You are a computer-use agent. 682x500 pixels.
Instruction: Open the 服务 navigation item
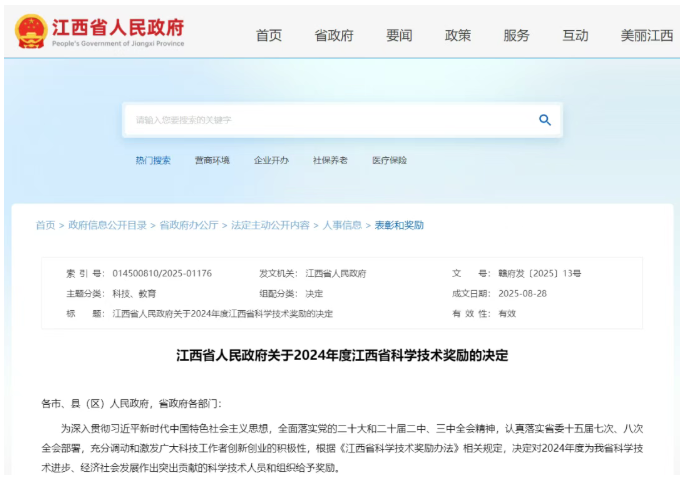point(516,35)
